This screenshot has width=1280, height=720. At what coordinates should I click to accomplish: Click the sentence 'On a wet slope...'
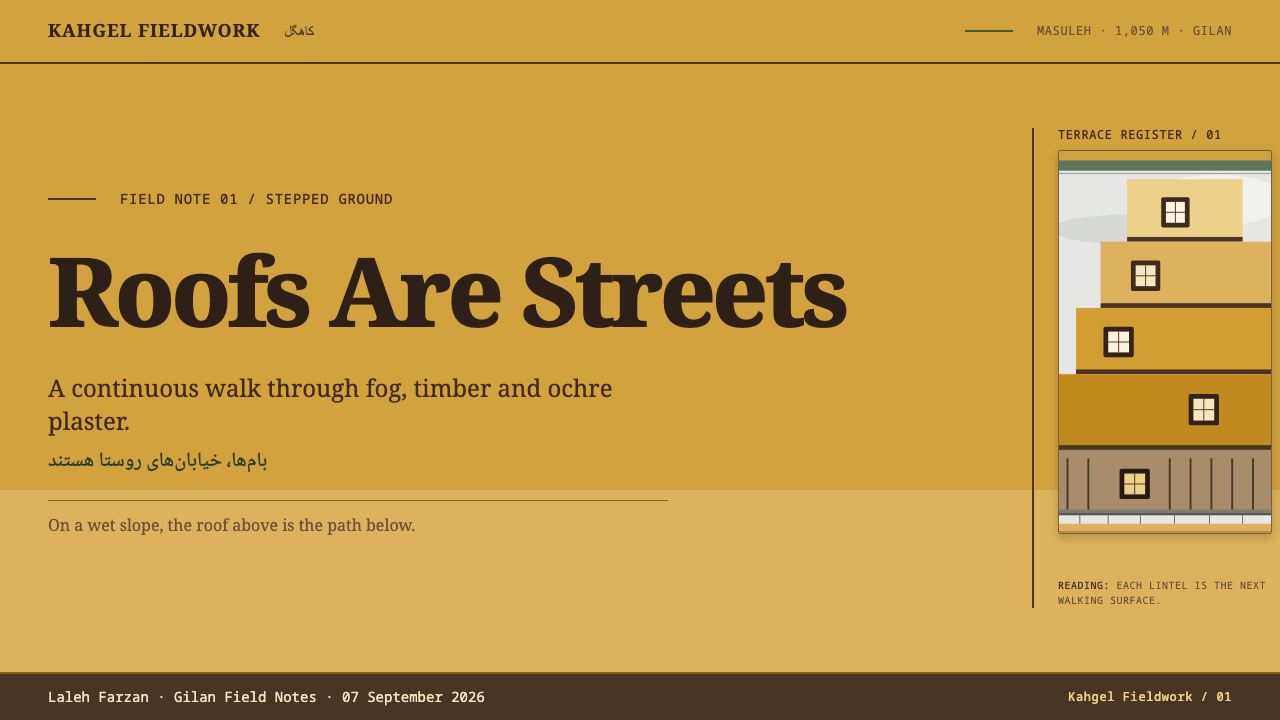click(x=232, y=525)
